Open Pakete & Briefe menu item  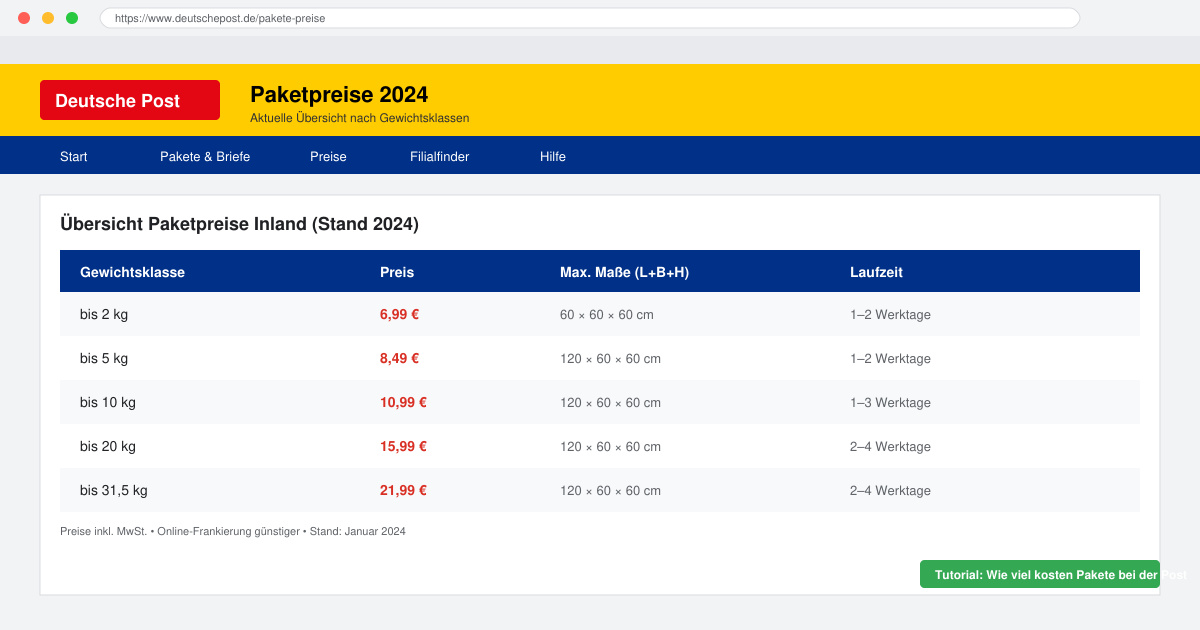205,157
